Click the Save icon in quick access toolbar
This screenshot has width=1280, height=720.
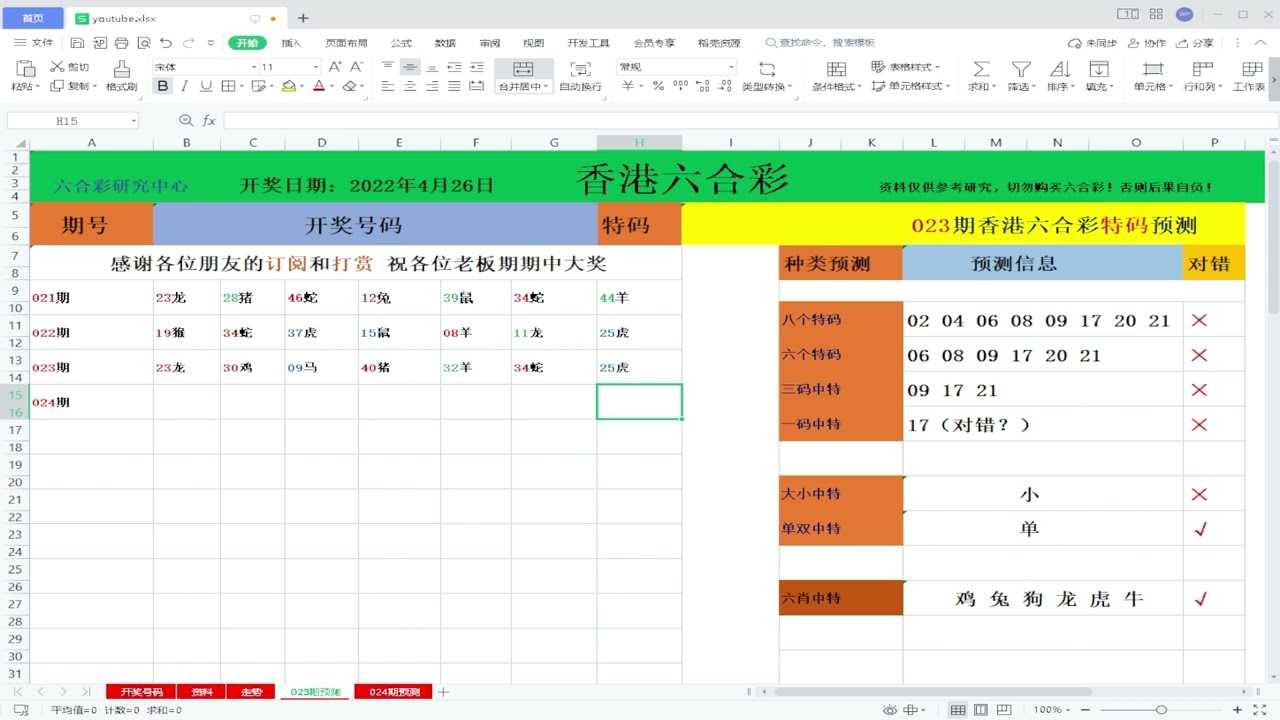(77, 43)
